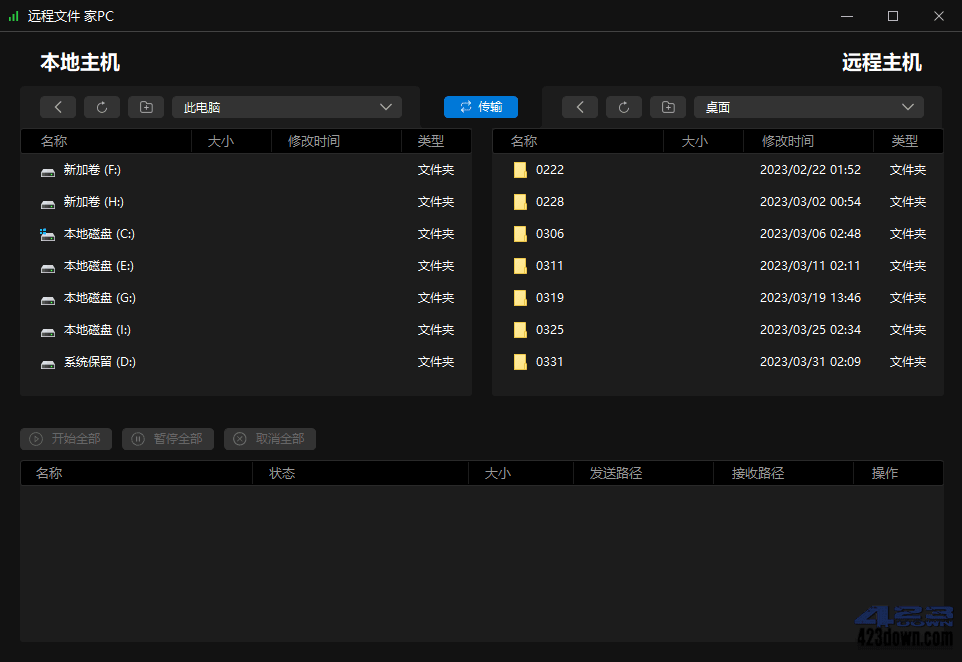Click the 状态 column in transfer queue

(x=282, y=473)
